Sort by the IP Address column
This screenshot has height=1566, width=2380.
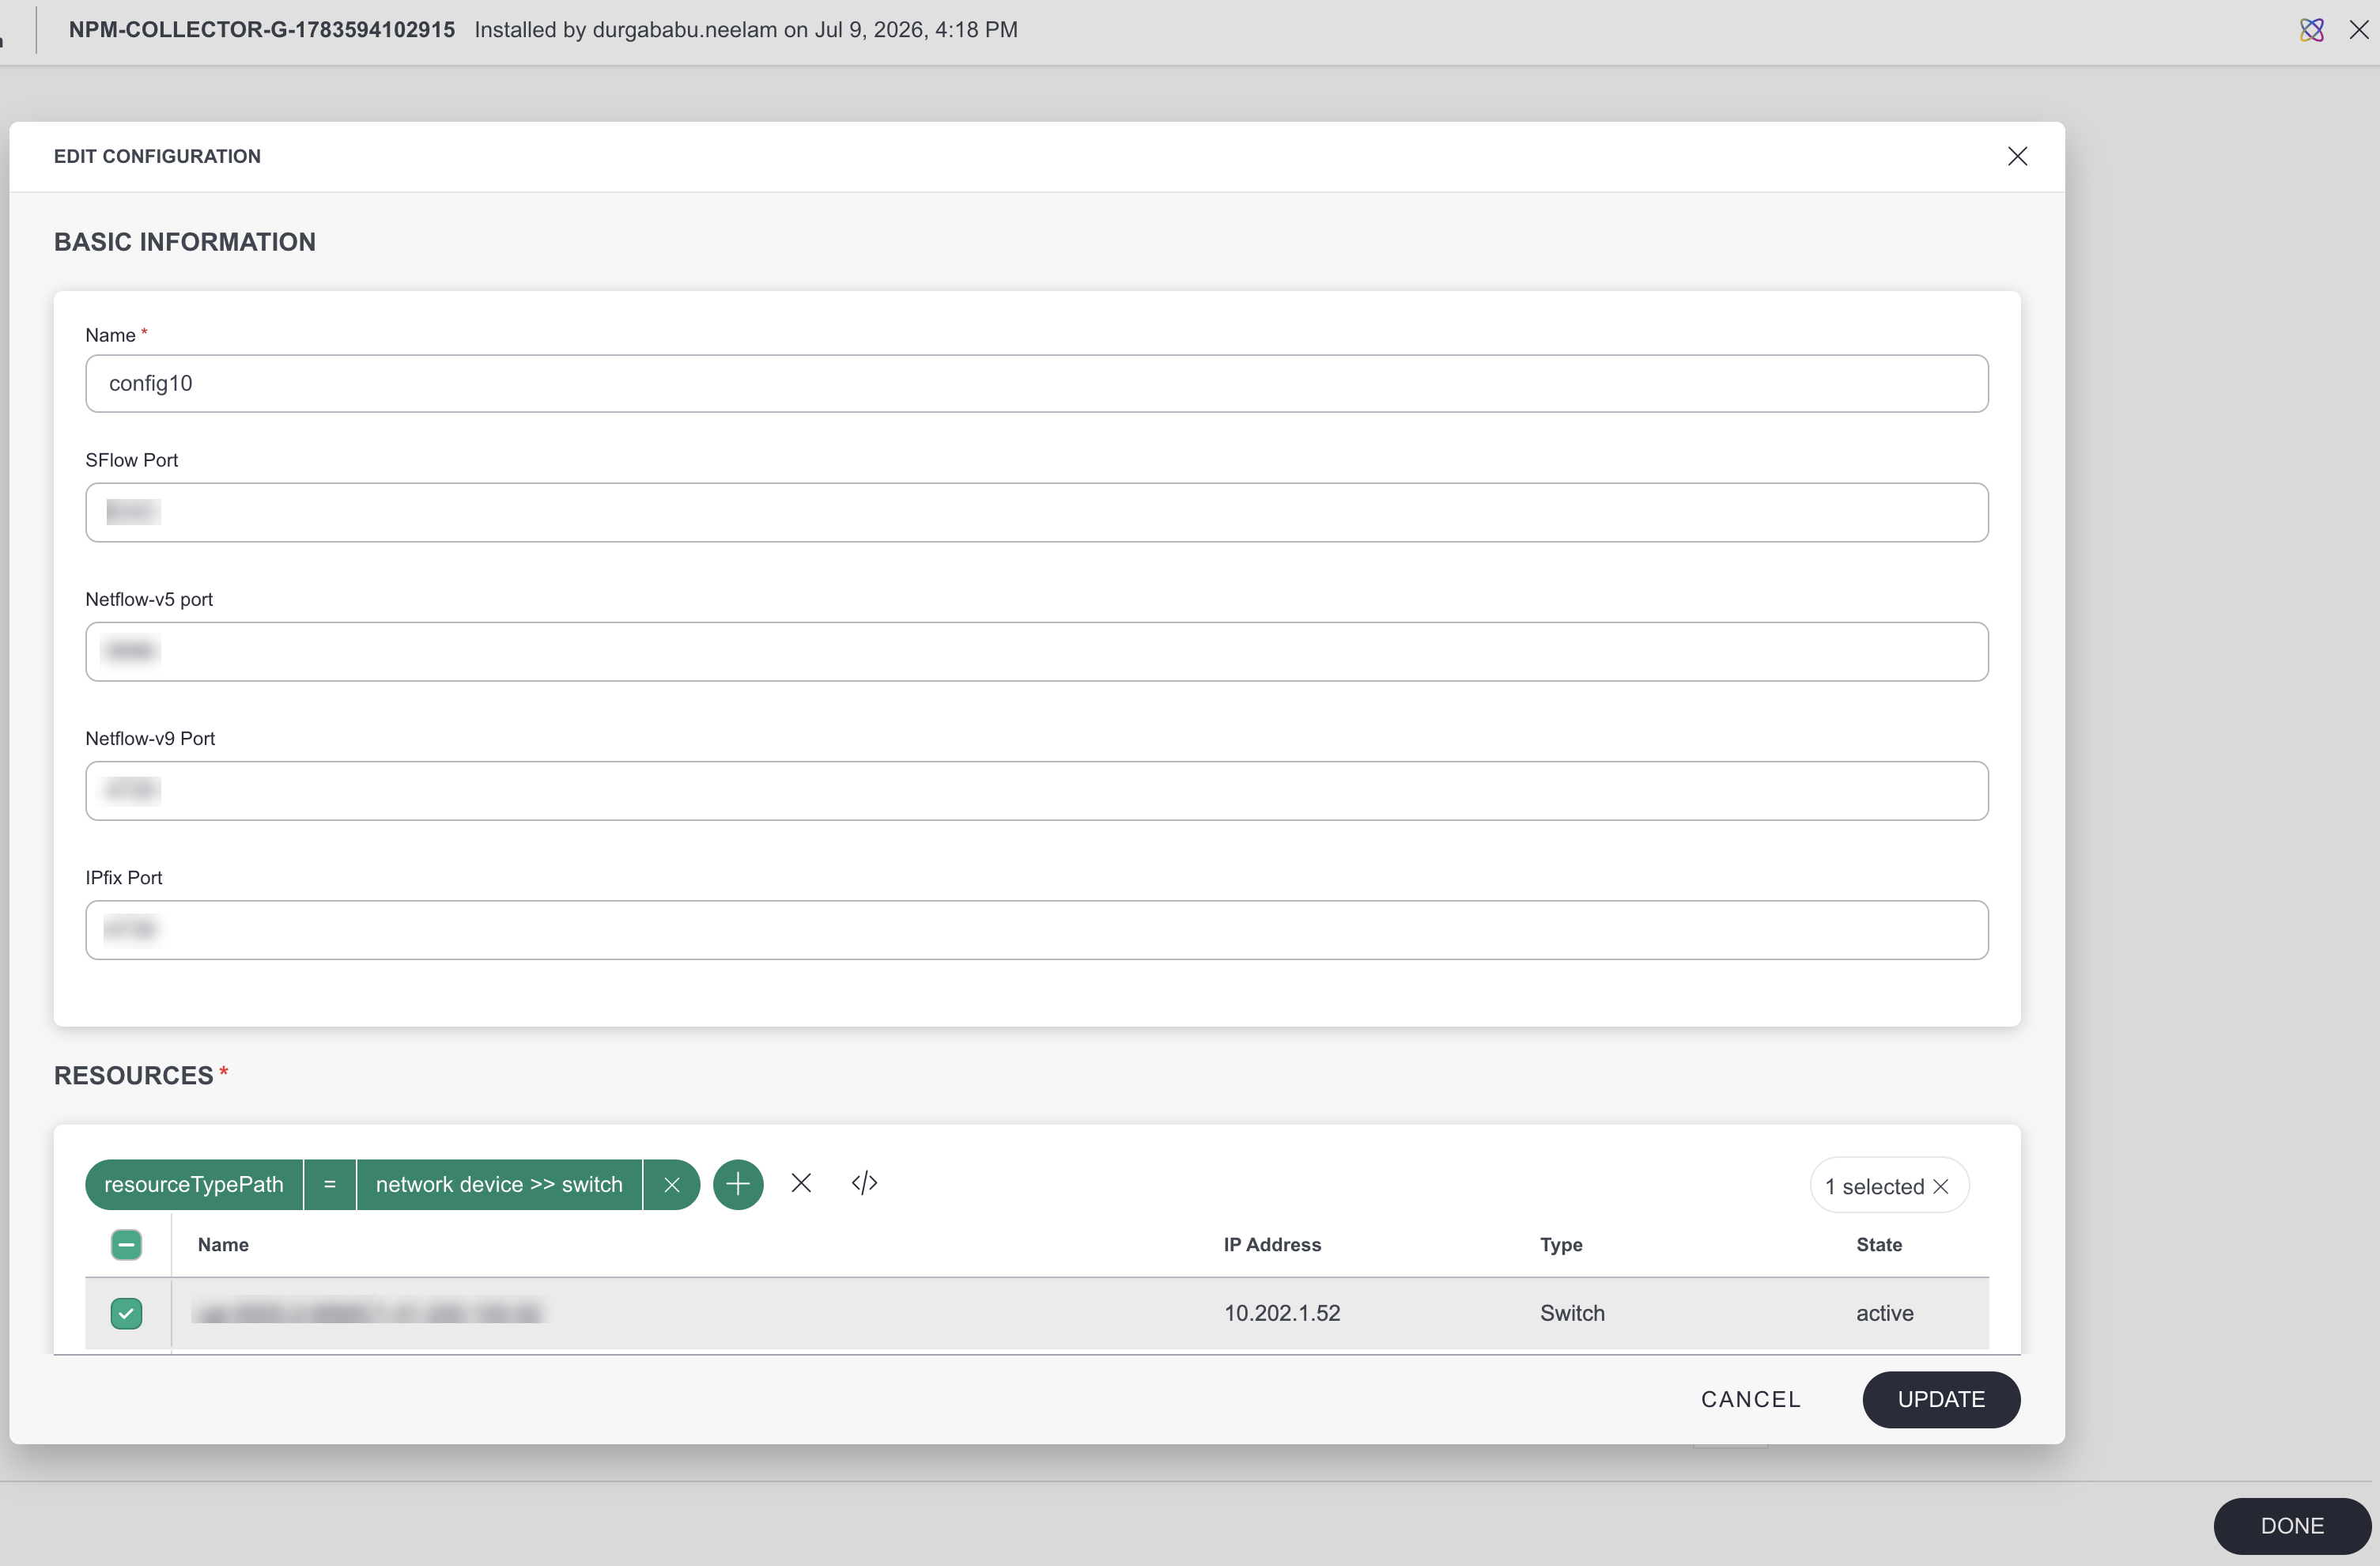click(1272, 1244)
